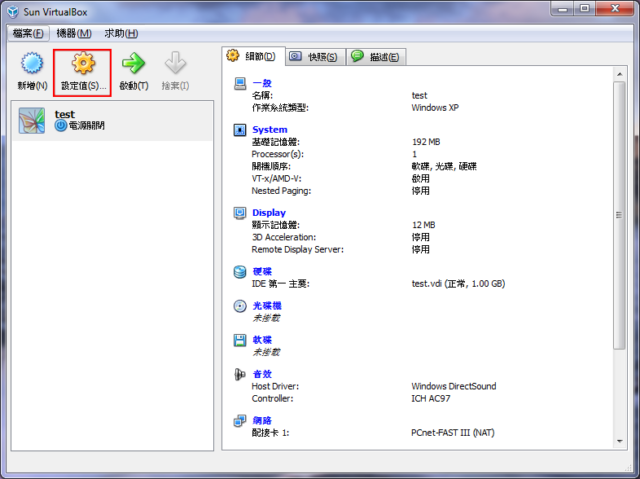640x479 pixels.
Task: Open the Display settings link
Action: (x=269, y=213)
